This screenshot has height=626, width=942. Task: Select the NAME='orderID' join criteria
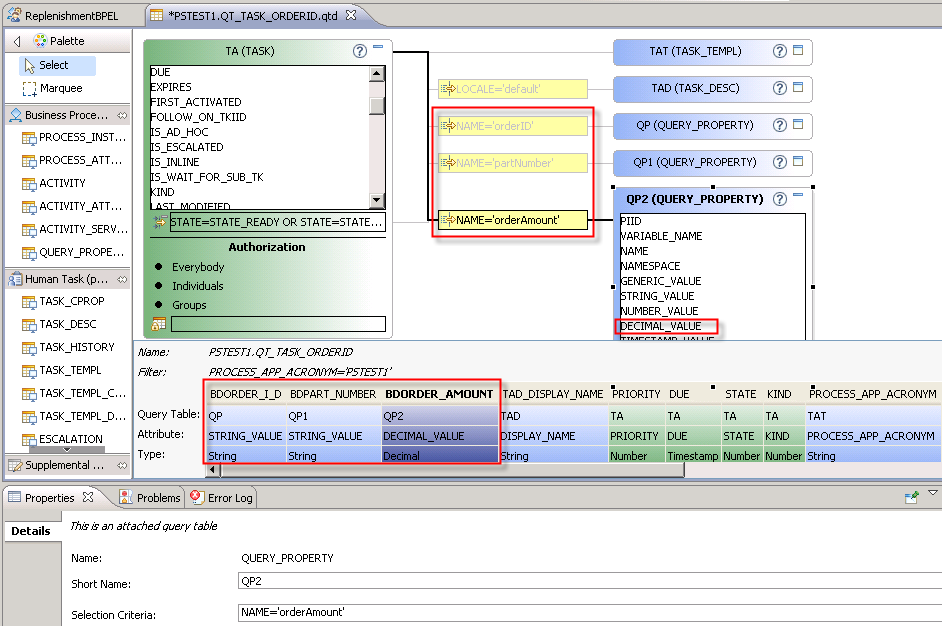pyautogui.click(x=512, y=126)
